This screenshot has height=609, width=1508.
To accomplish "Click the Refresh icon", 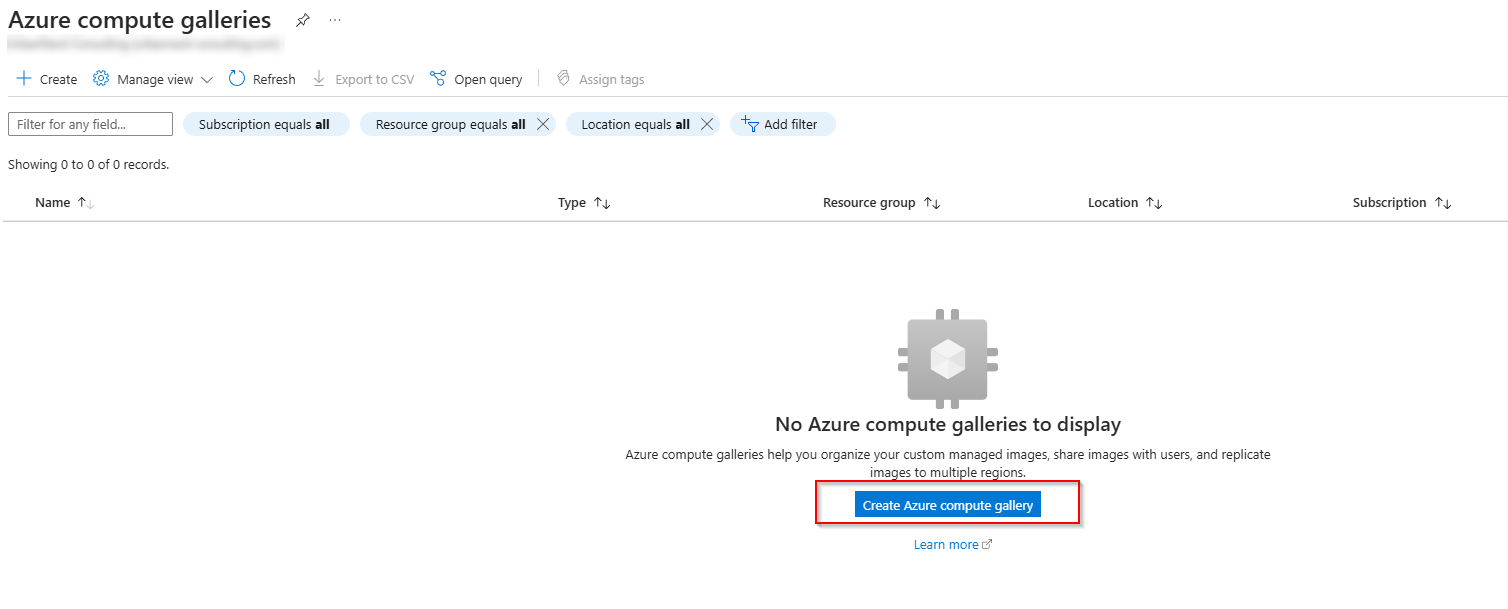I will click(238, 78).
